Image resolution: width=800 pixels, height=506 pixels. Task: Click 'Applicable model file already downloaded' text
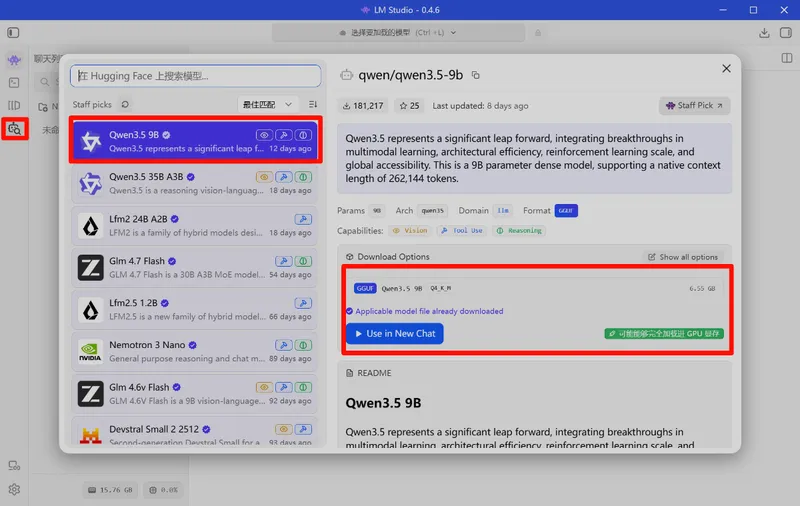(x=429, y=311)
